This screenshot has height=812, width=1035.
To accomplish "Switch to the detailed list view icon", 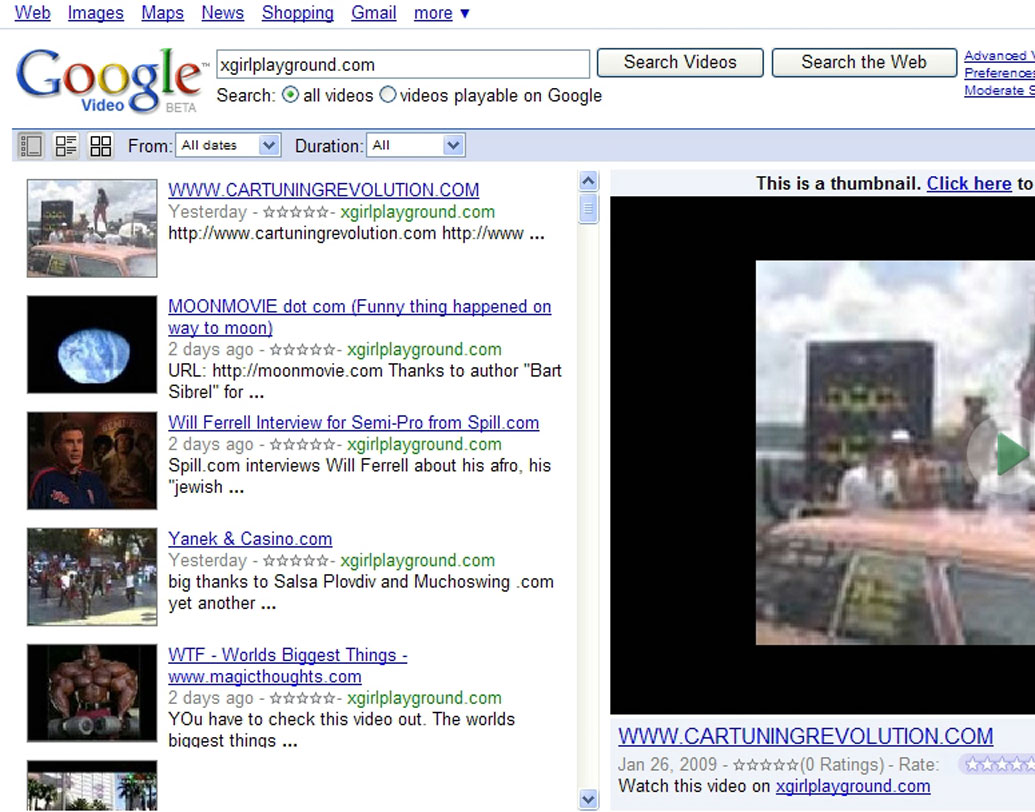I will click(66, 146).
